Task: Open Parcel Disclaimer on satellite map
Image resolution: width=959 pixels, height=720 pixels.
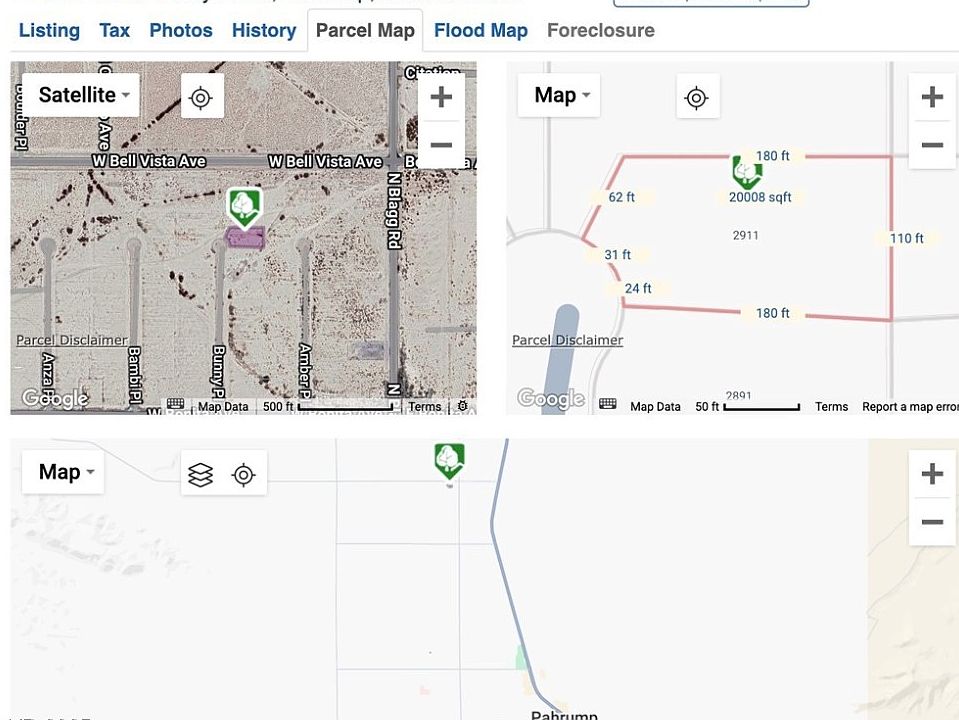Action: tap(72, 340)
